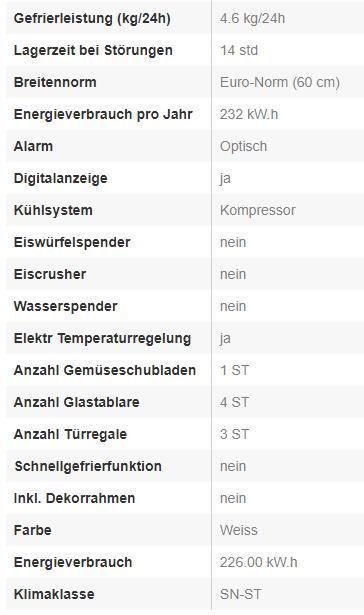Select the 4.6 kg/24h value
The height and width of the screenshot is (615, 364).
click(252, 18)
